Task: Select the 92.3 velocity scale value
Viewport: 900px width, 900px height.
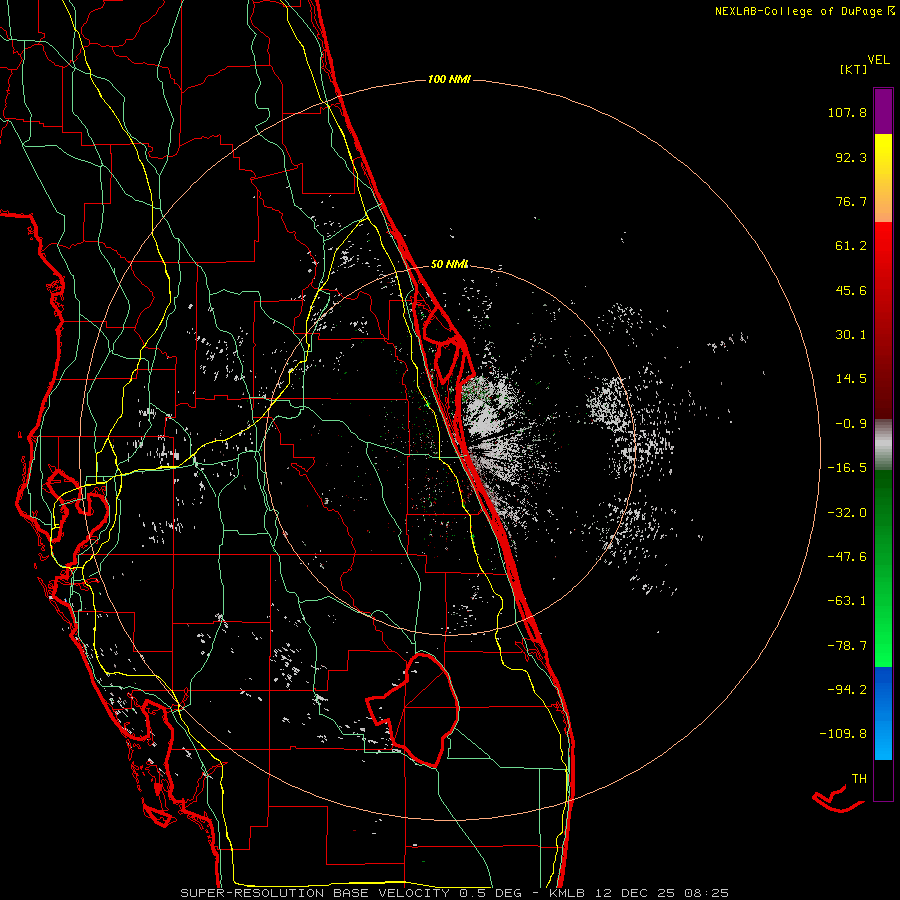Action: pos(851,157)
